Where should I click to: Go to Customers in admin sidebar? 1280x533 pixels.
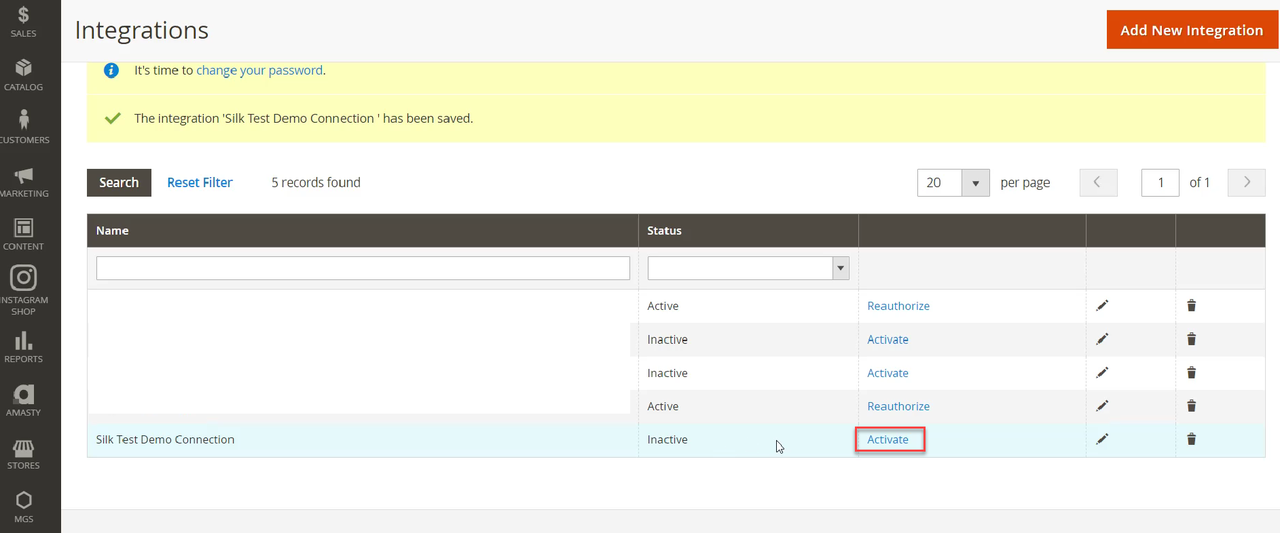tap(23, 127)
